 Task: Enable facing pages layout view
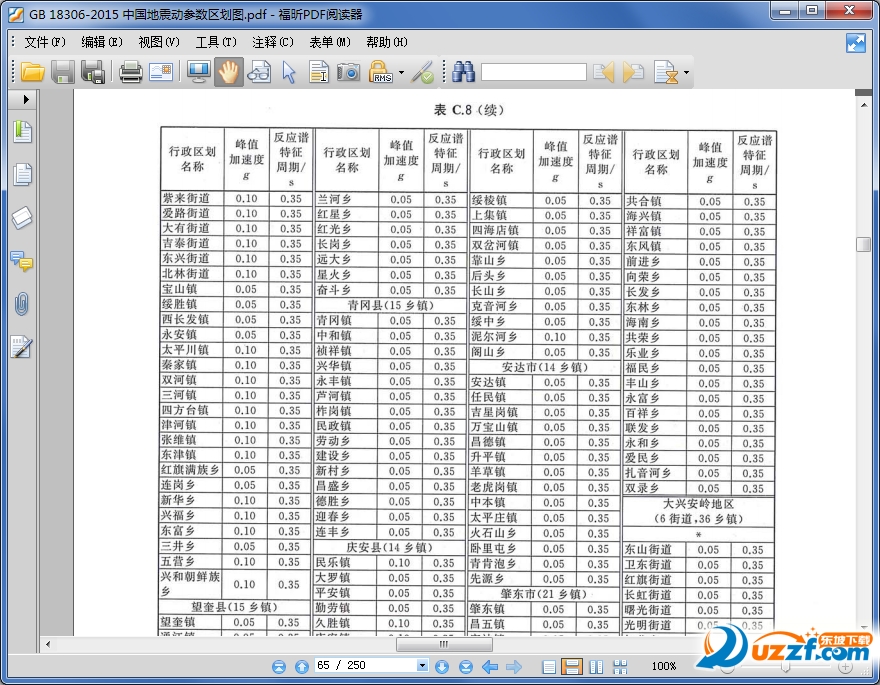pos(596,666)
